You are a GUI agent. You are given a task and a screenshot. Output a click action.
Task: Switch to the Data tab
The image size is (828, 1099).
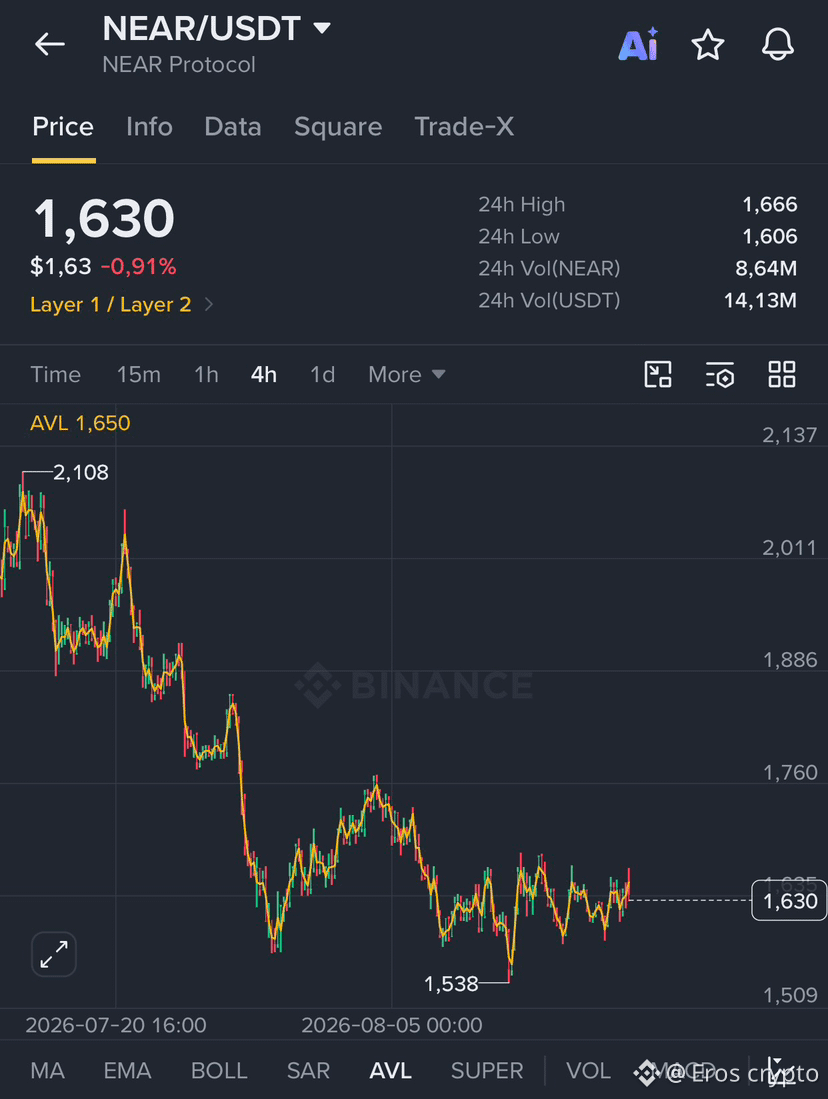coord(233,127)
